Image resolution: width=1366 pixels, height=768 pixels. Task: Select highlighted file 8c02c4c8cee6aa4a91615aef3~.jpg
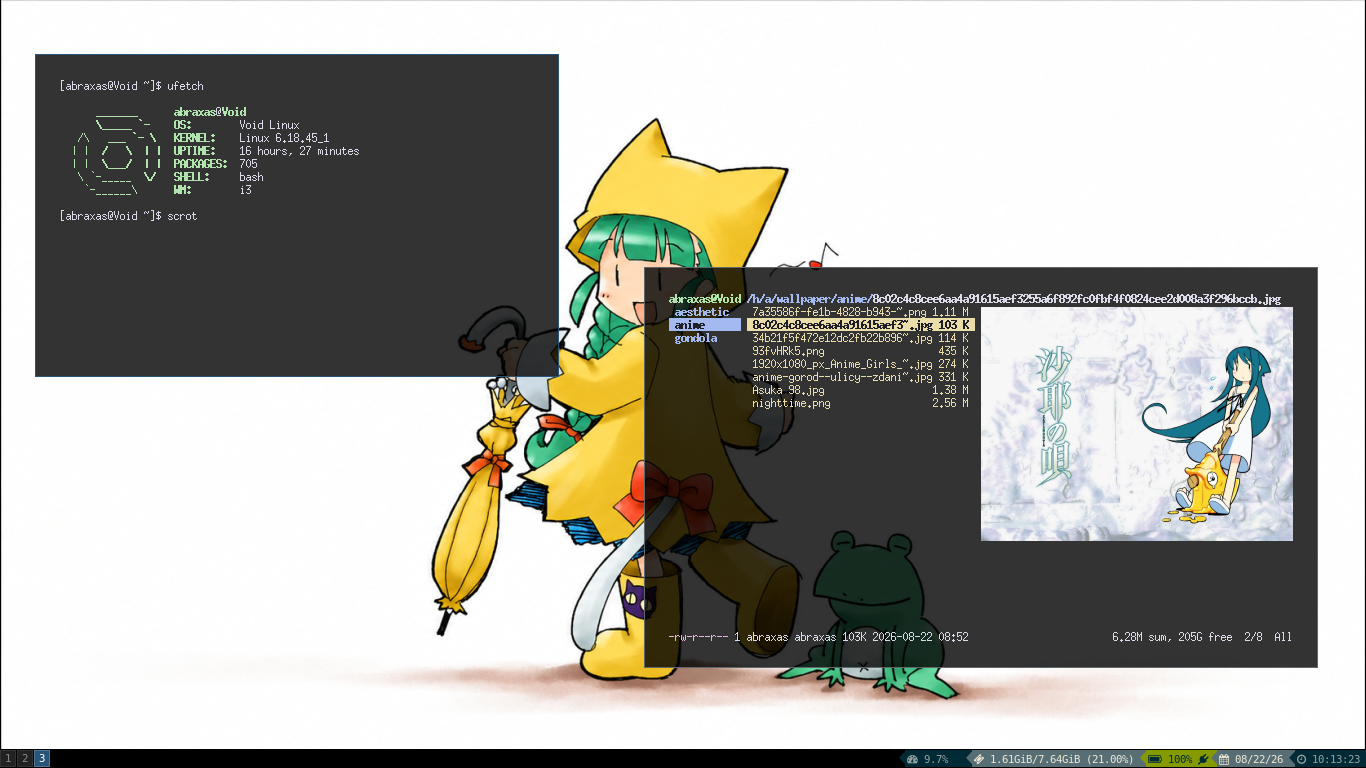[x=860, y=325]
